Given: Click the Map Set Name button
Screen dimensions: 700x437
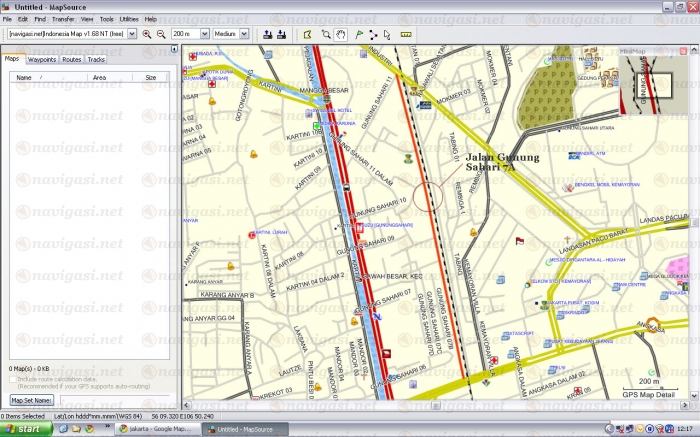Looking at the screenshot, I should pos(31,400).
